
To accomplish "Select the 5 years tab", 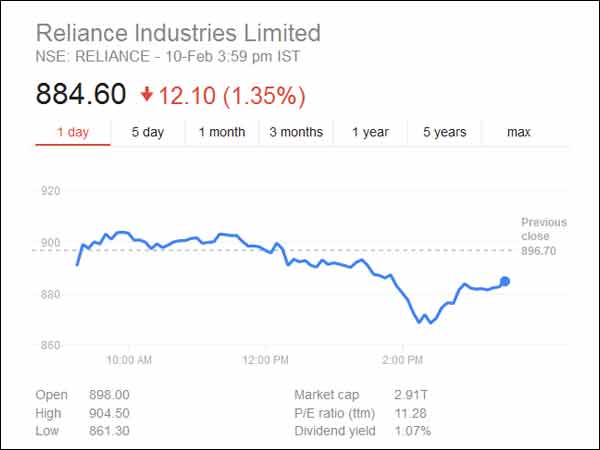I will point(444,132).
